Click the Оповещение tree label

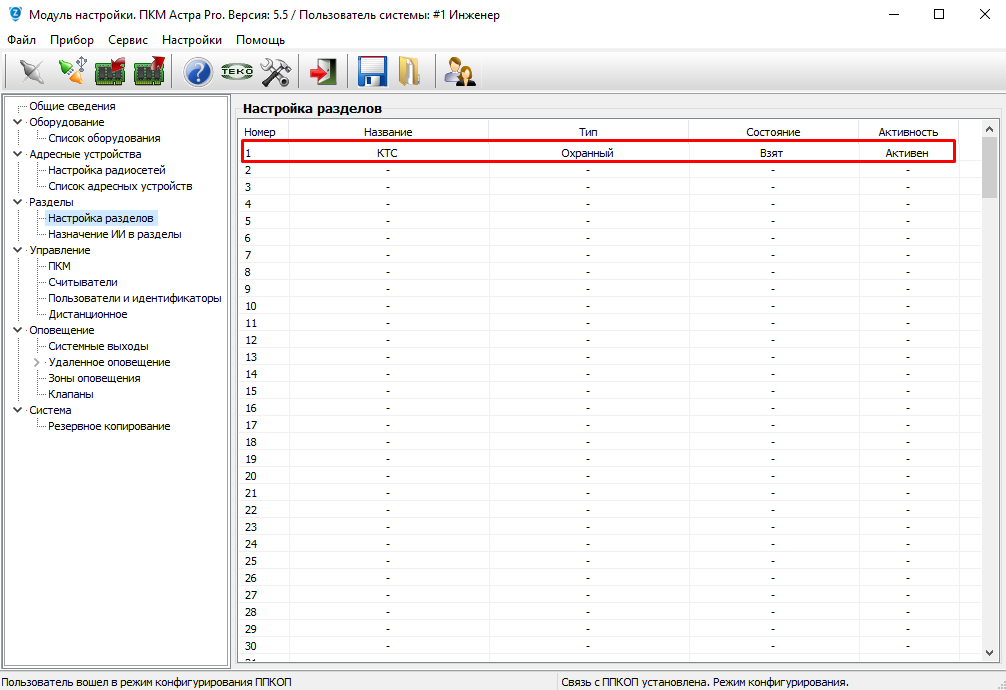pos(62,330)
